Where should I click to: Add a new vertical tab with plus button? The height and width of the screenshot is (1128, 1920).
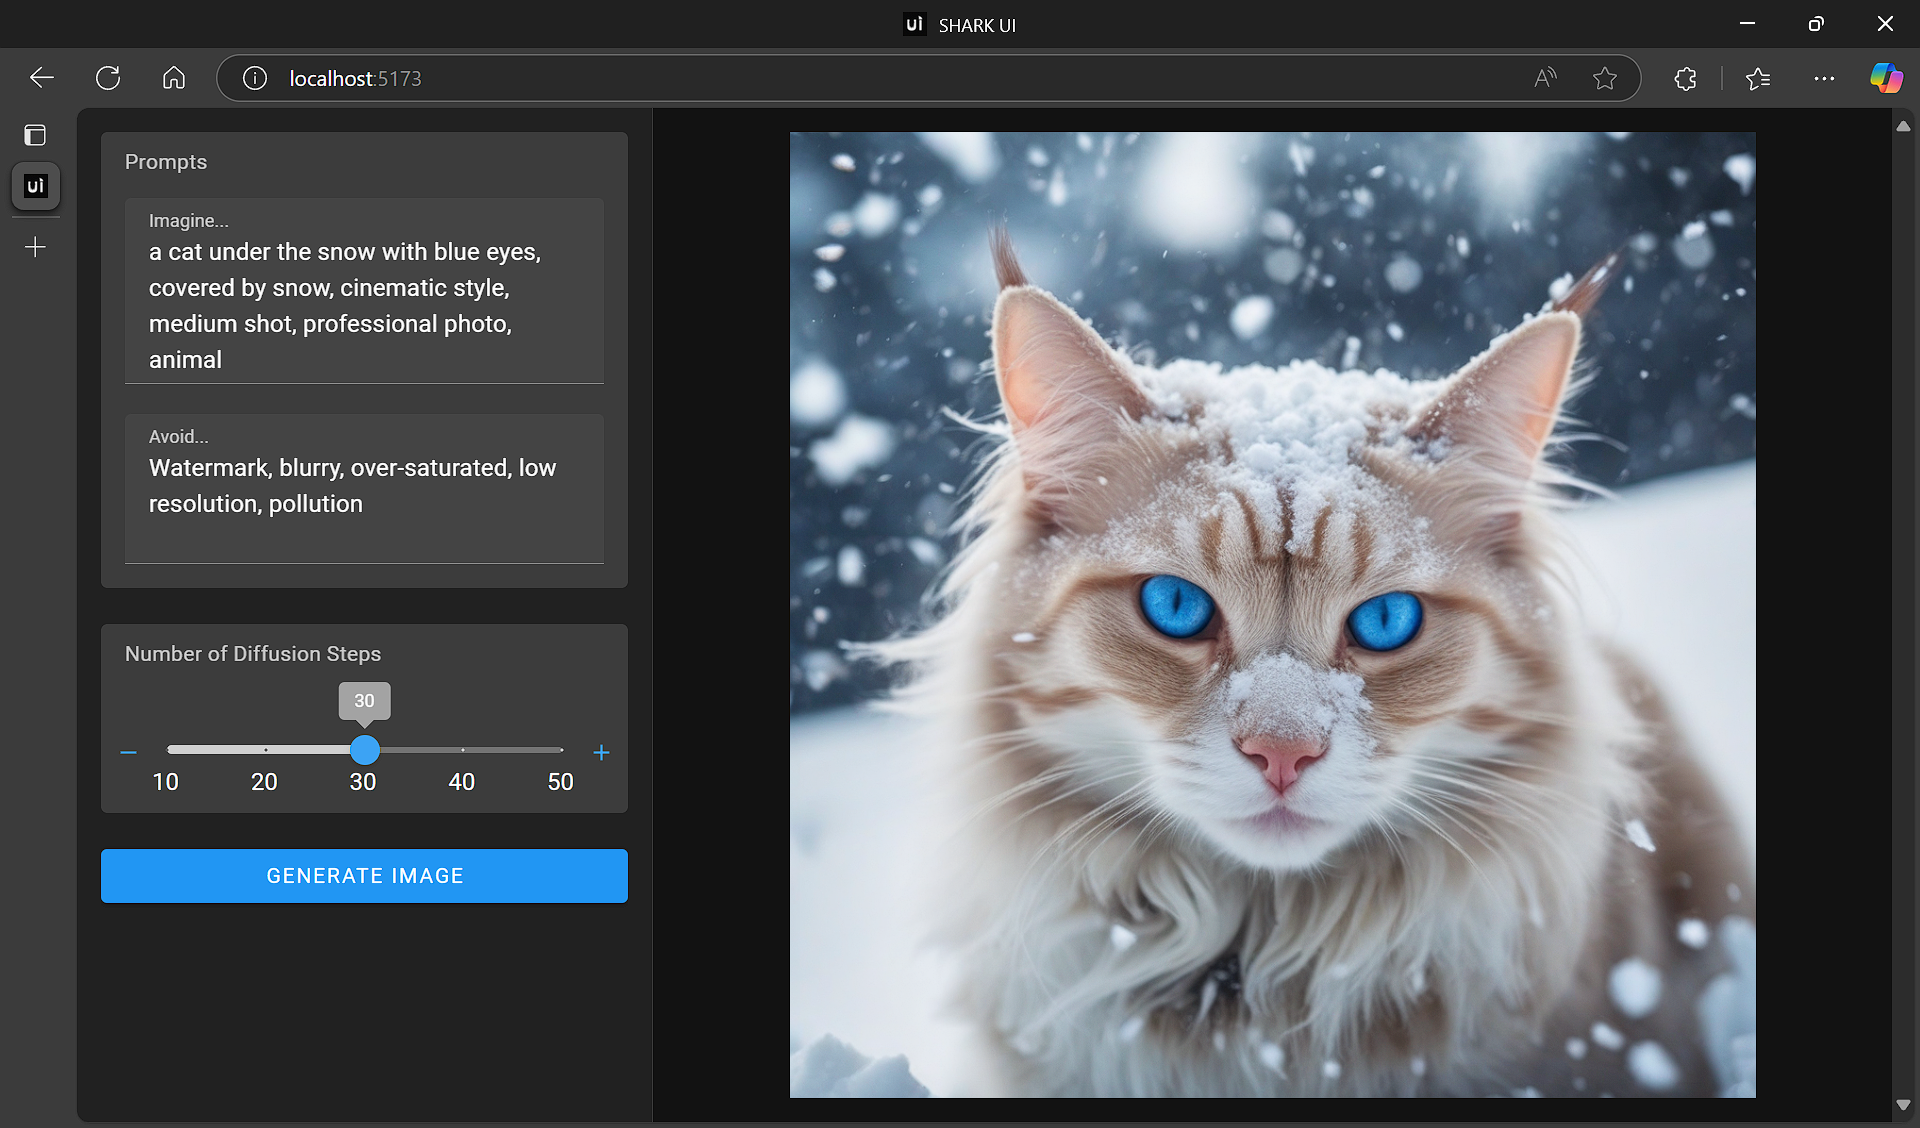pyautogui.click(x=35, y=247)
